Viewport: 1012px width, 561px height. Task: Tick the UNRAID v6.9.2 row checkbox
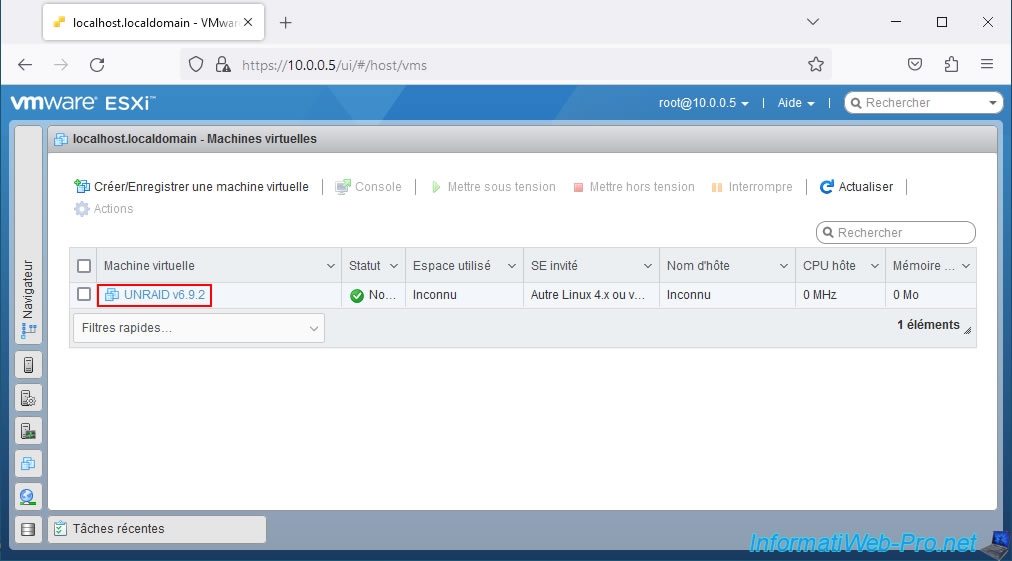click(x=84, y=295)
